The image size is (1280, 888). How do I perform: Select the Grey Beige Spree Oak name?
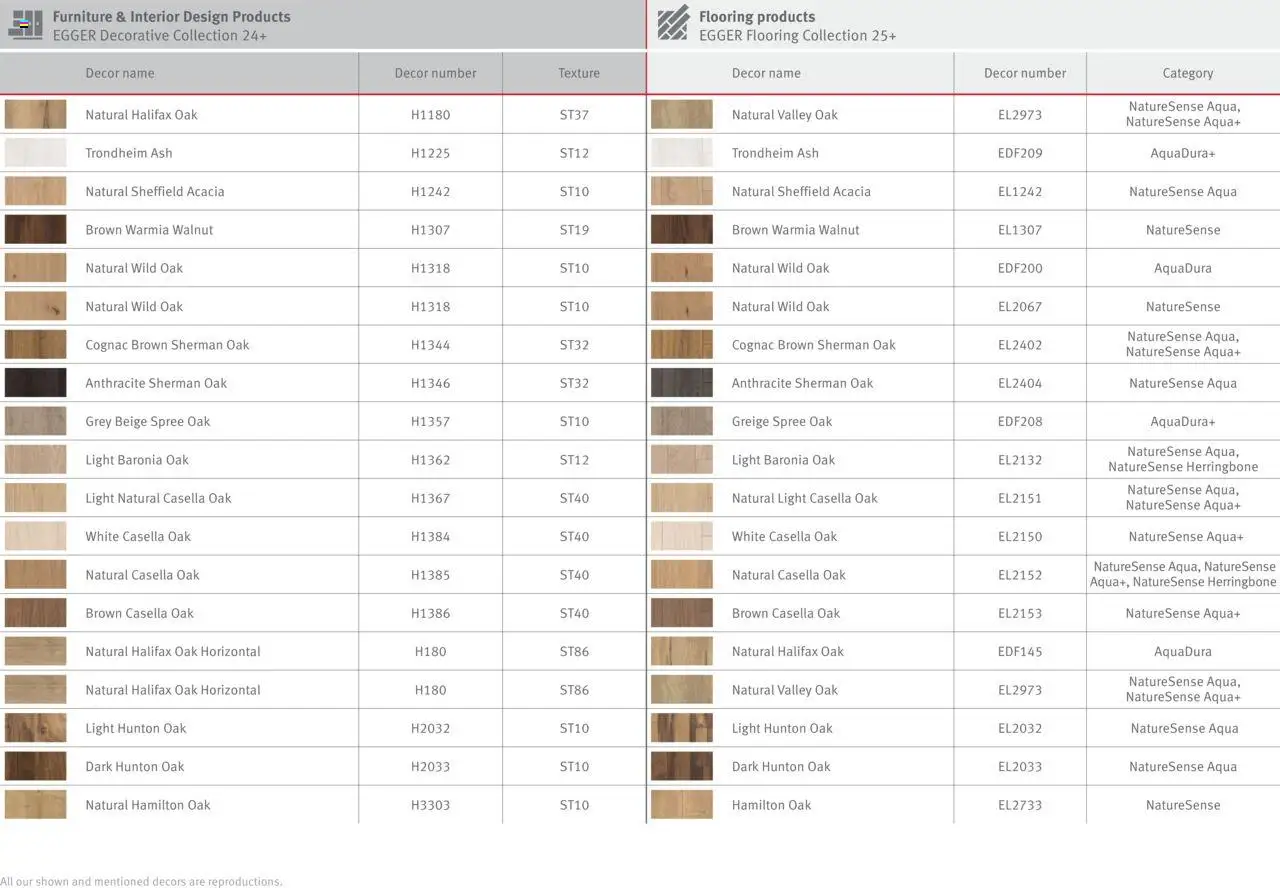pyautogui.click(x=147, y=422)
